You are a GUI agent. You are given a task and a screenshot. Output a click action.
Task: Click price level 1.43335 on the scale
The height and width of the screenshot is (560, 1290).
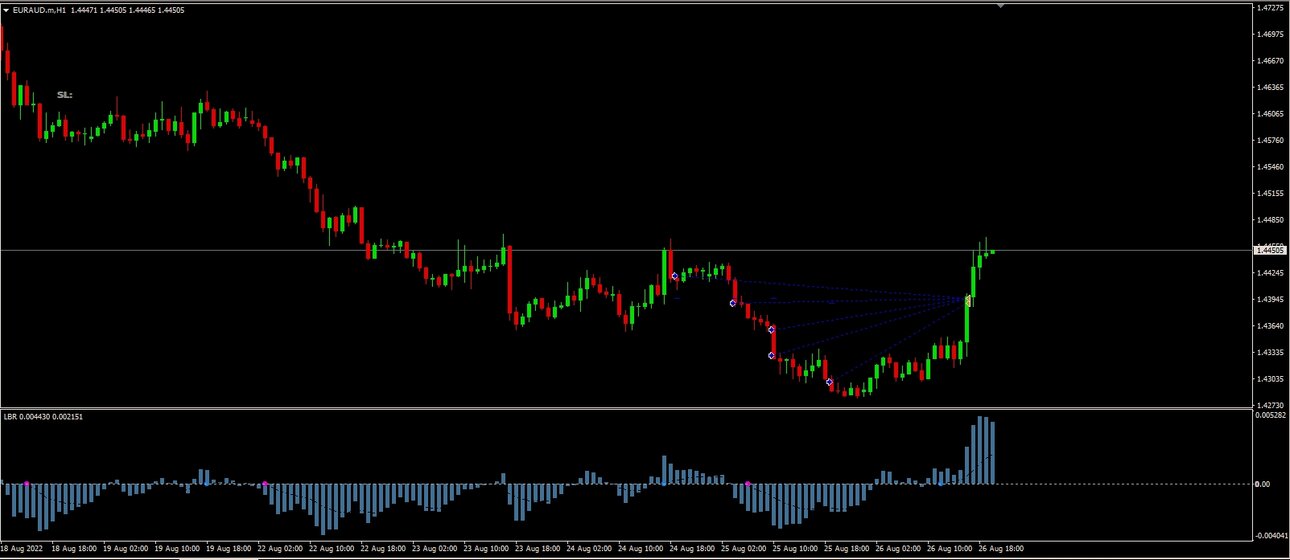click(1271, 353)
